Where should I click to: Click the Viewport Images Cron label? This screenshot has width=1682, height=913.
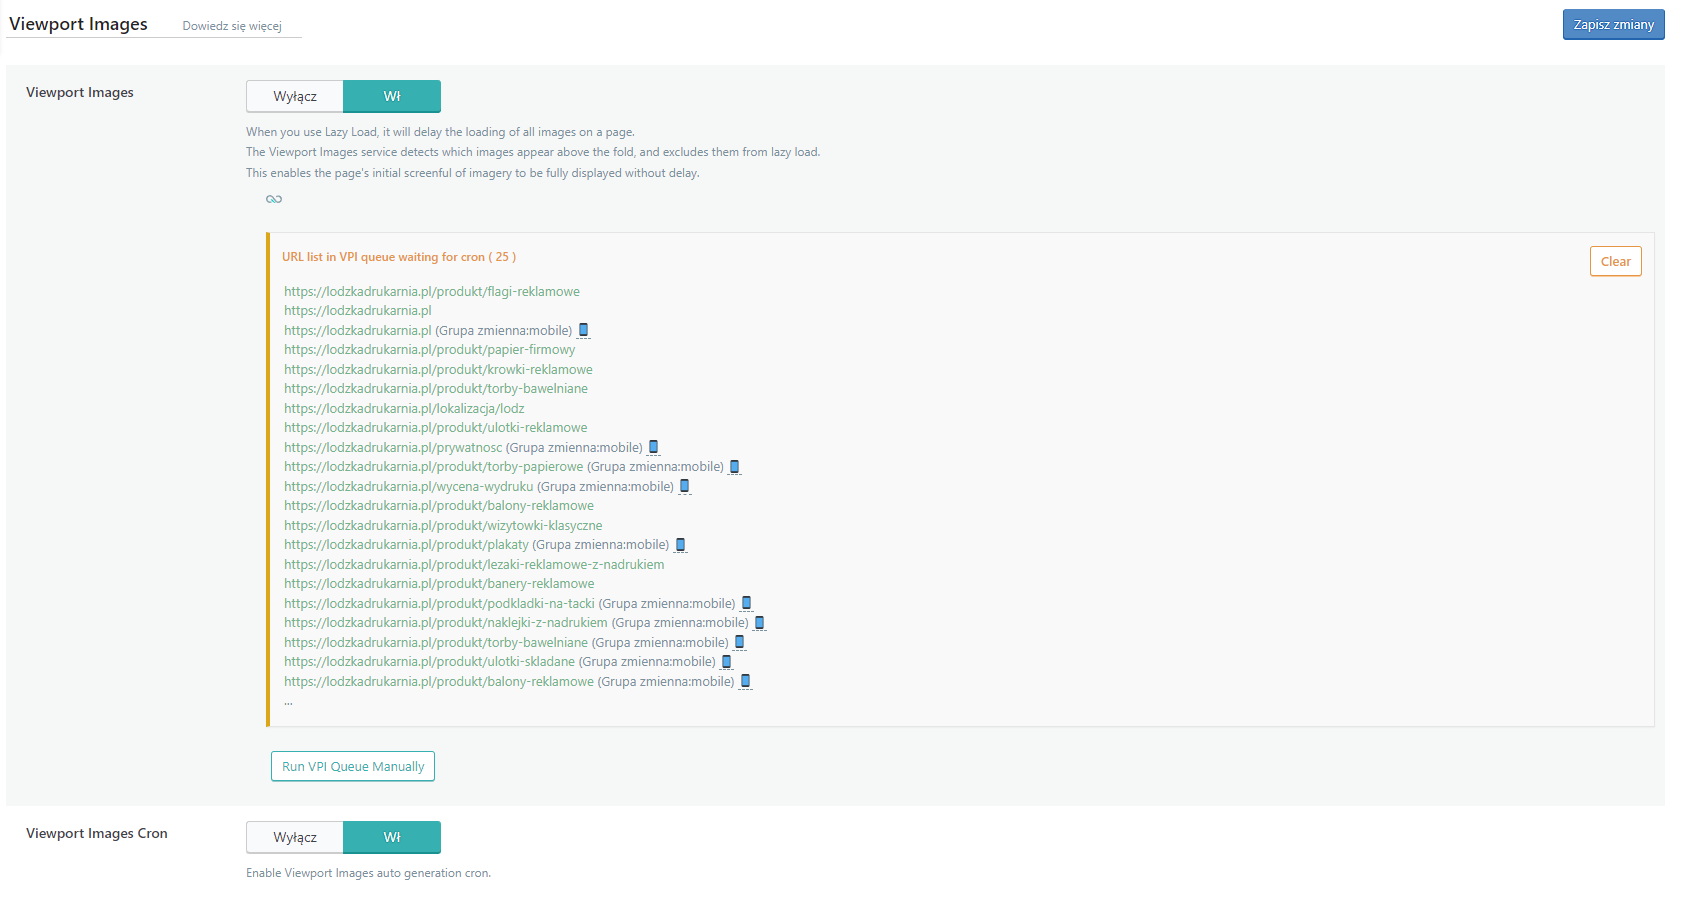point(97,833)
